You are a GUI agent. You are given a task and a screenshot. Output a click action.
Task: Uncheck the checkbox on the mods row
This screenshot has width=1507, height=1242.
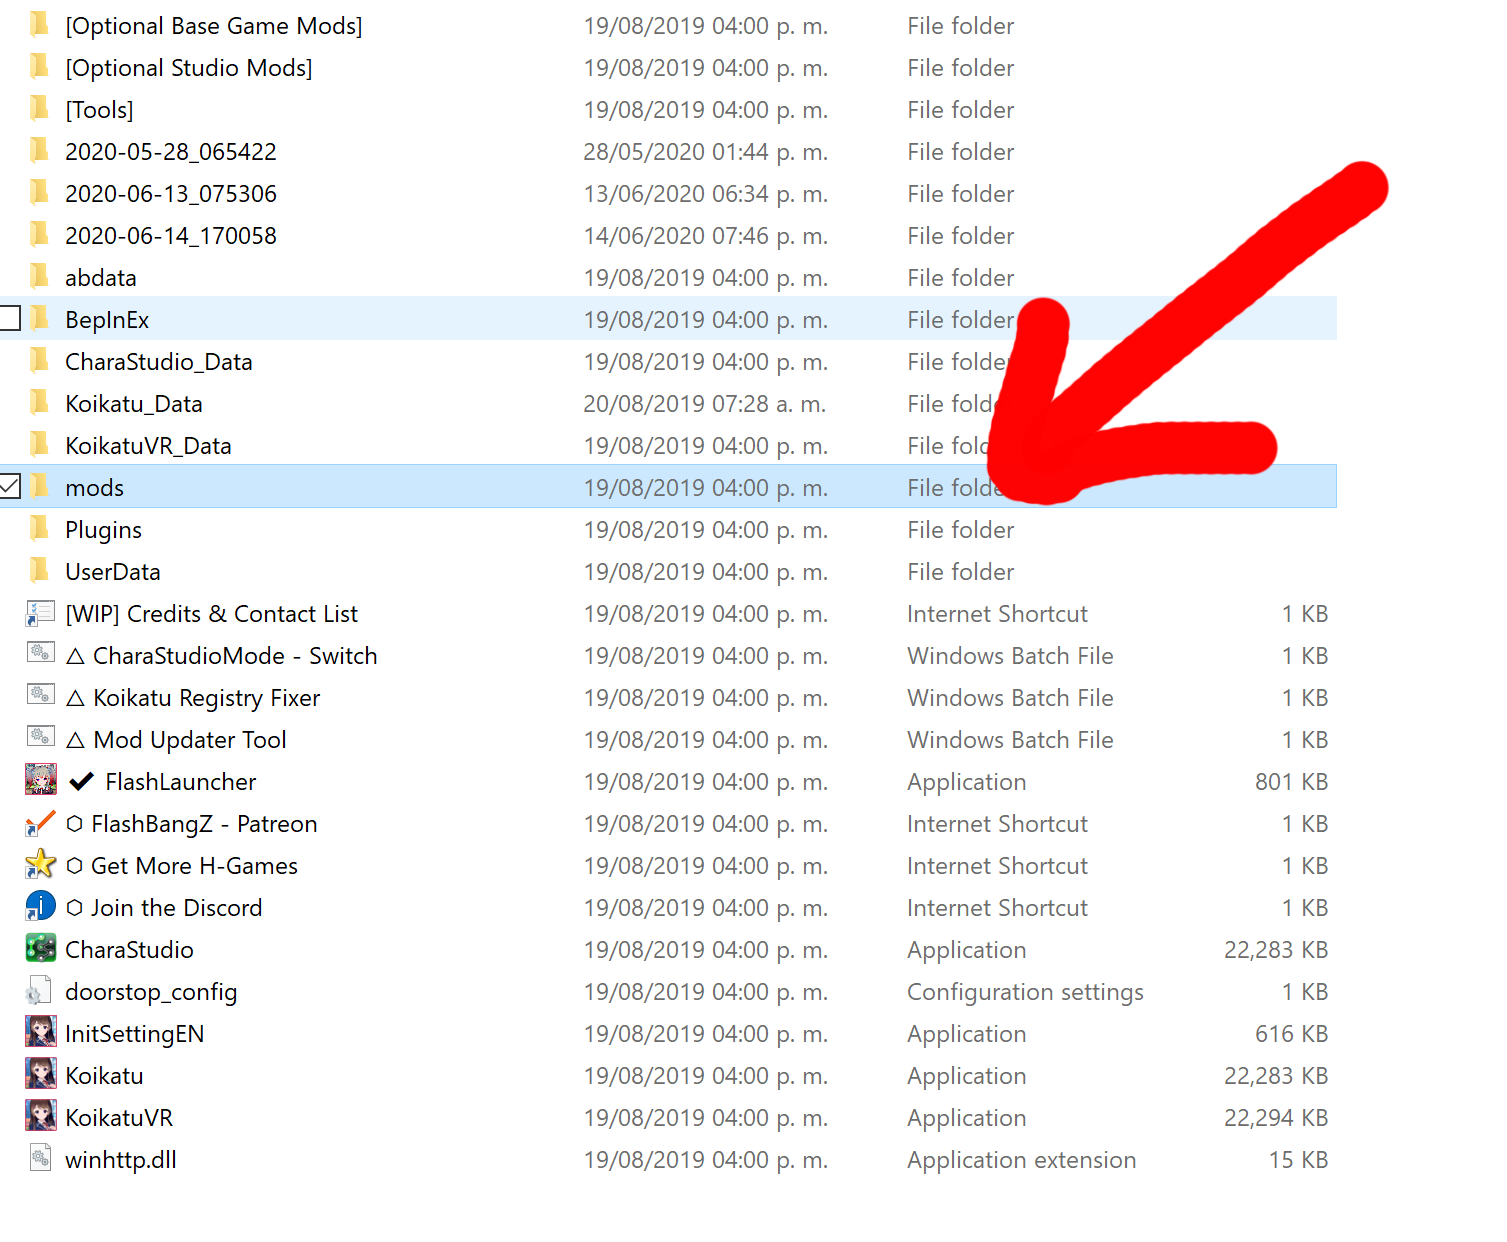coord(9,486)
